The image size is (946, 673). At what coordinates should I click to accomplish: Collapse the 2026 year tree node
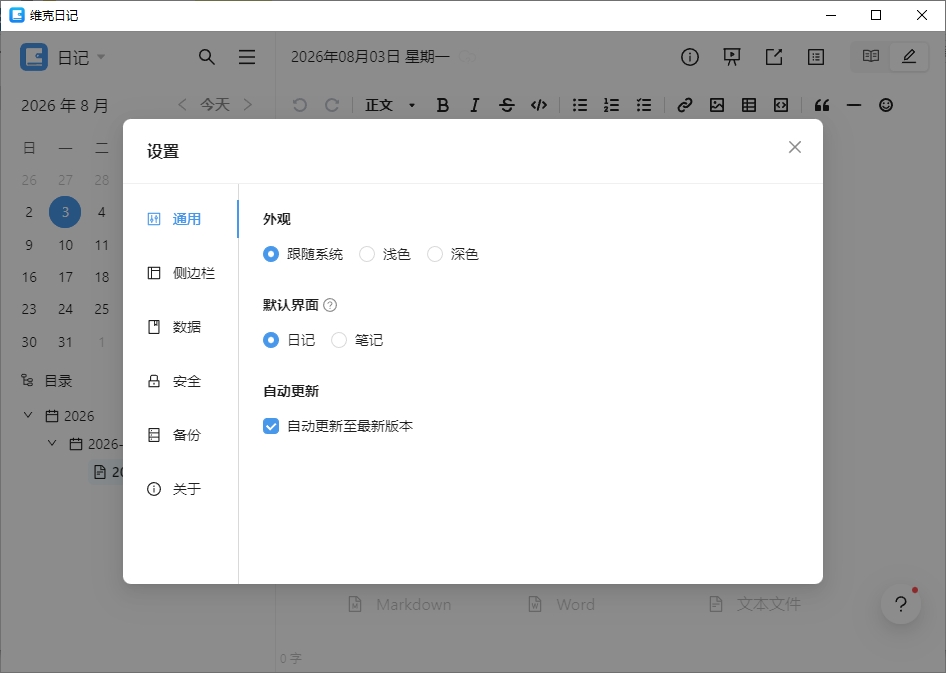point(28,415)
